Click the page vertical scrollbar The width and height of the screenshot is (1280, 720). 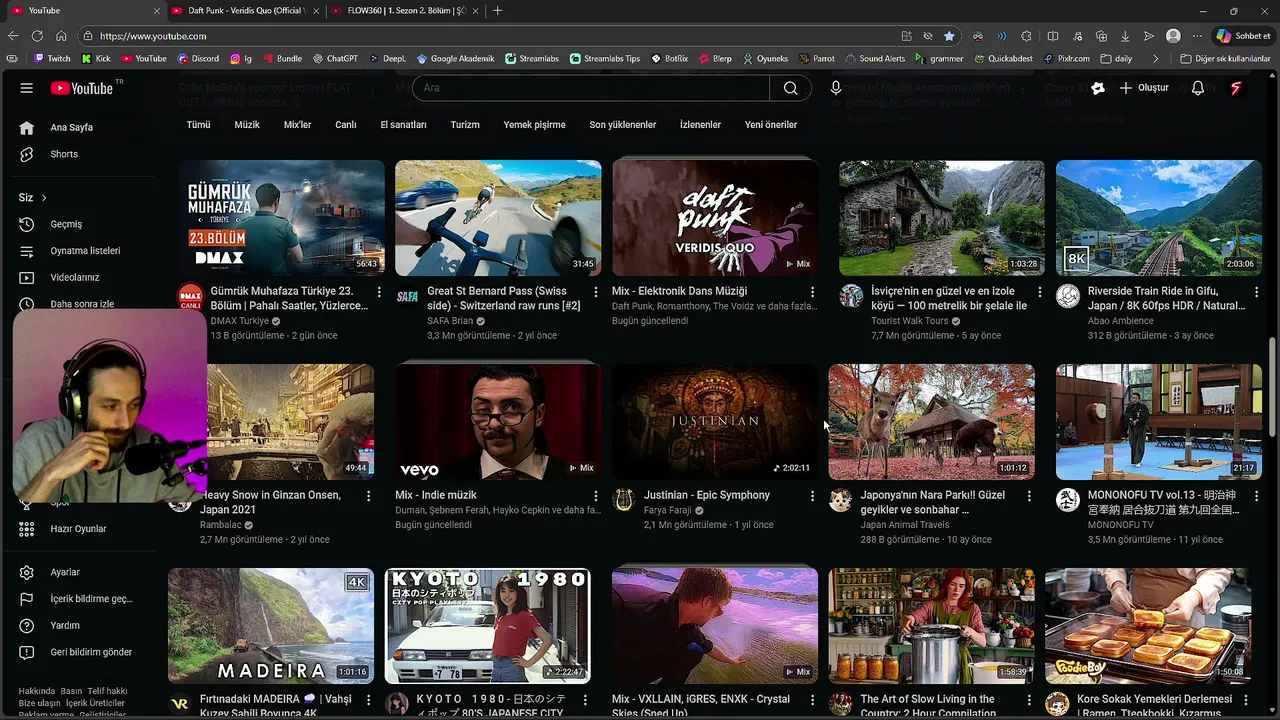1272,385
